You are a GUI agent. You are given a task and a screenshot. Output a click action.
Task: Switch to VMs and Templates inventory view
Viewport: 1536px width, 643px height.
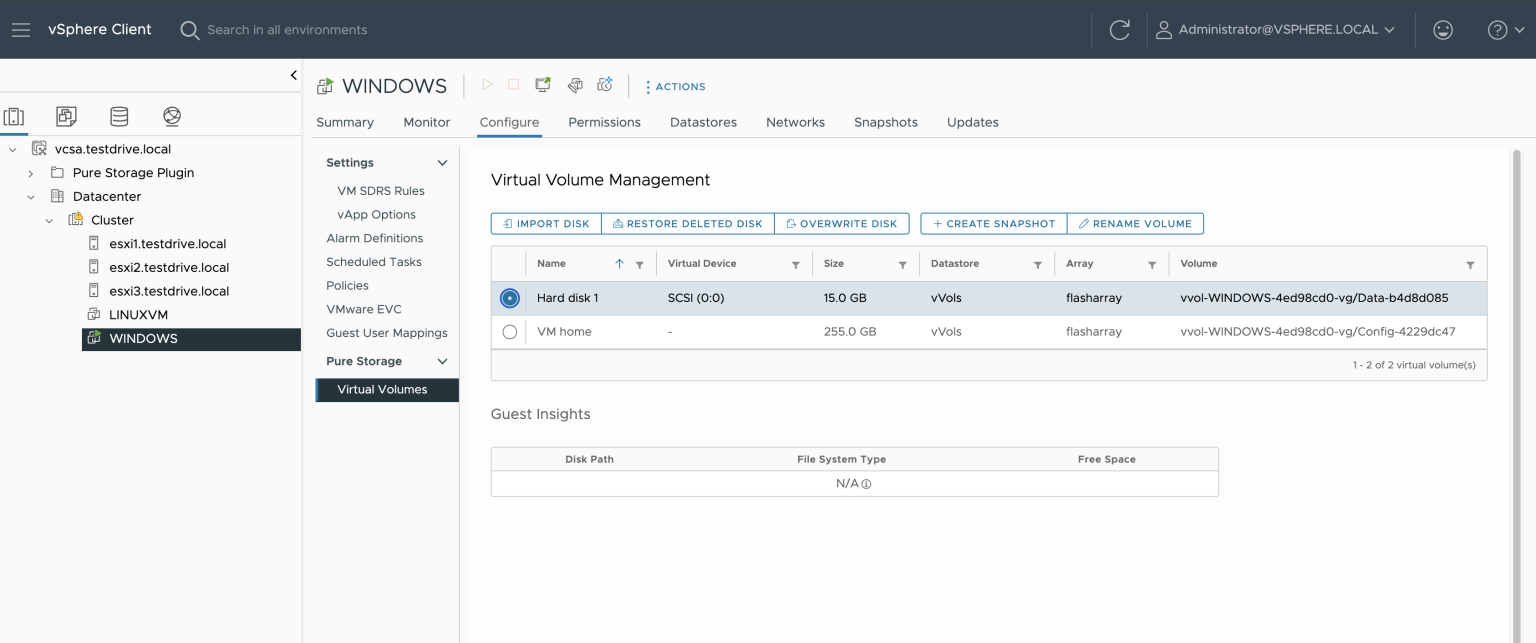click(66, 117)
